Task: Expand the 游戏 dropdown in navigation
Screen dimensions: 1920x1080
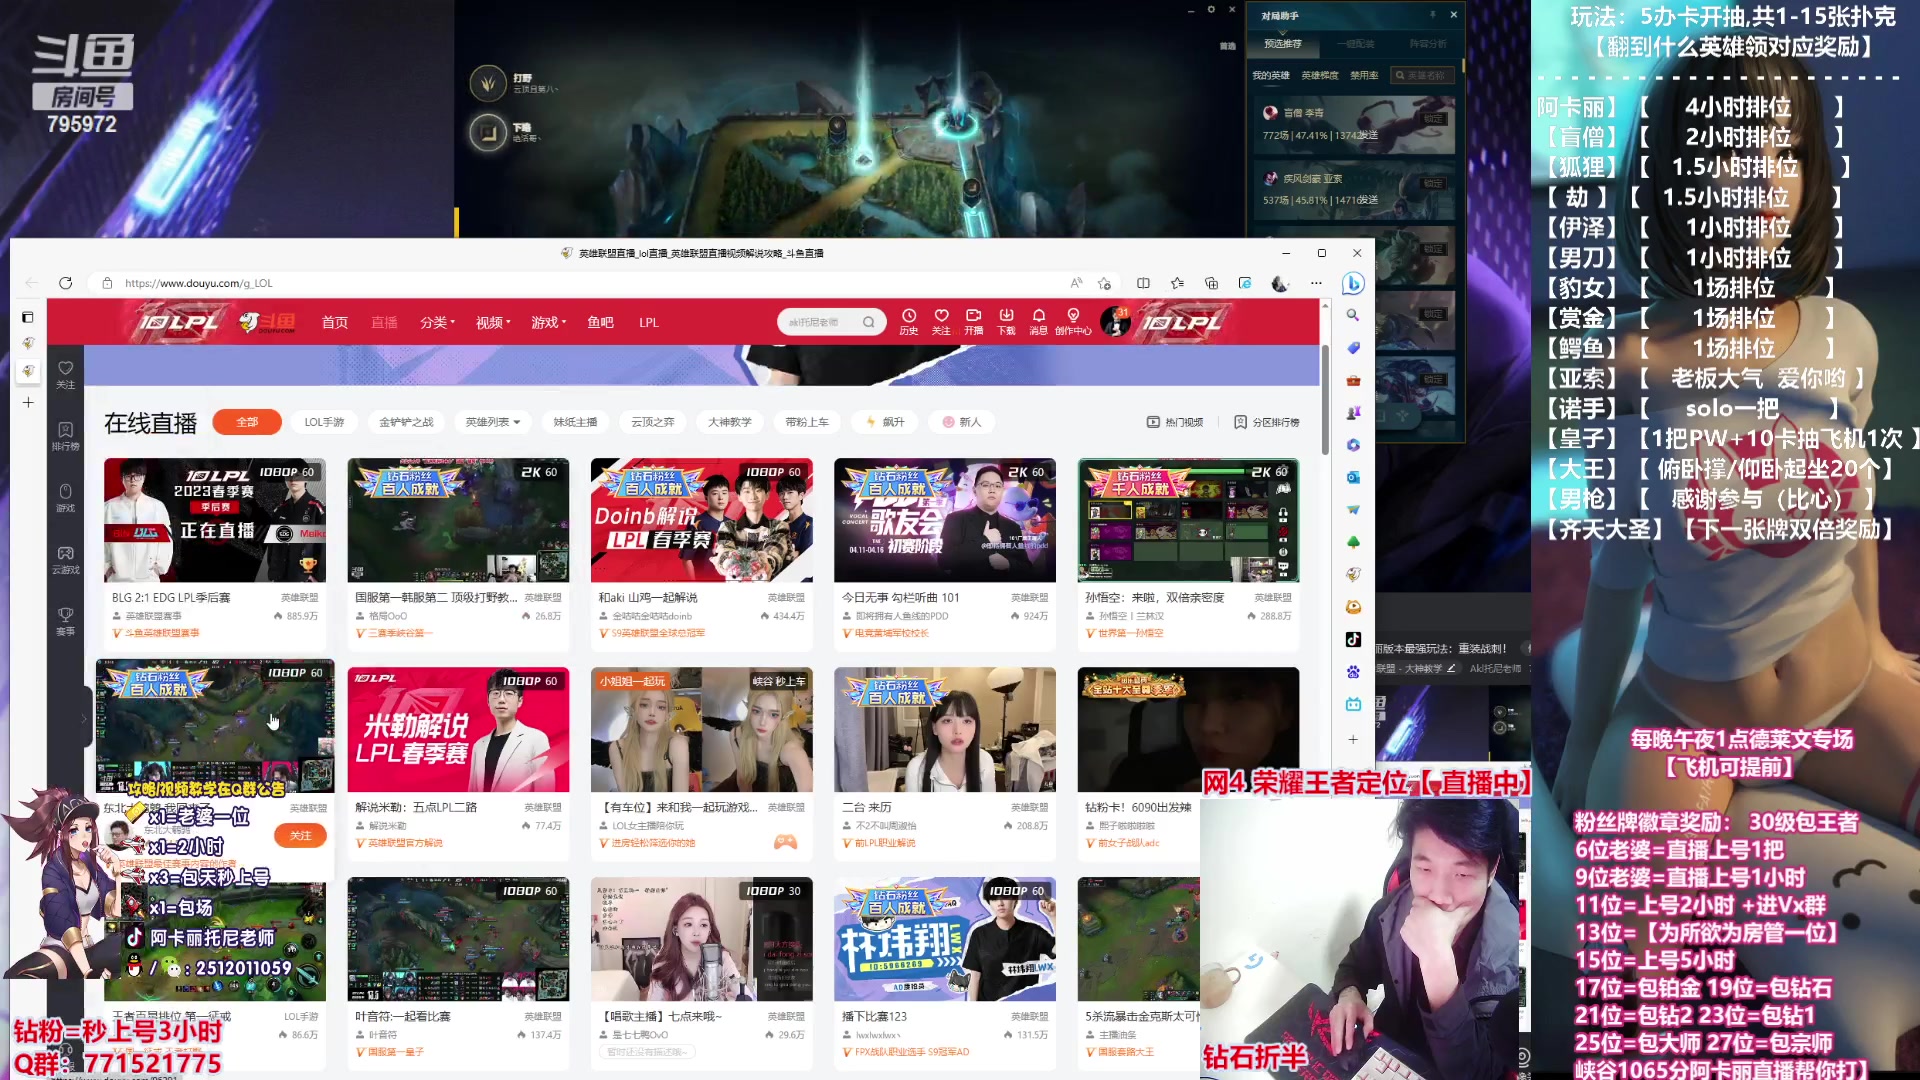Action: click(548, 322)
